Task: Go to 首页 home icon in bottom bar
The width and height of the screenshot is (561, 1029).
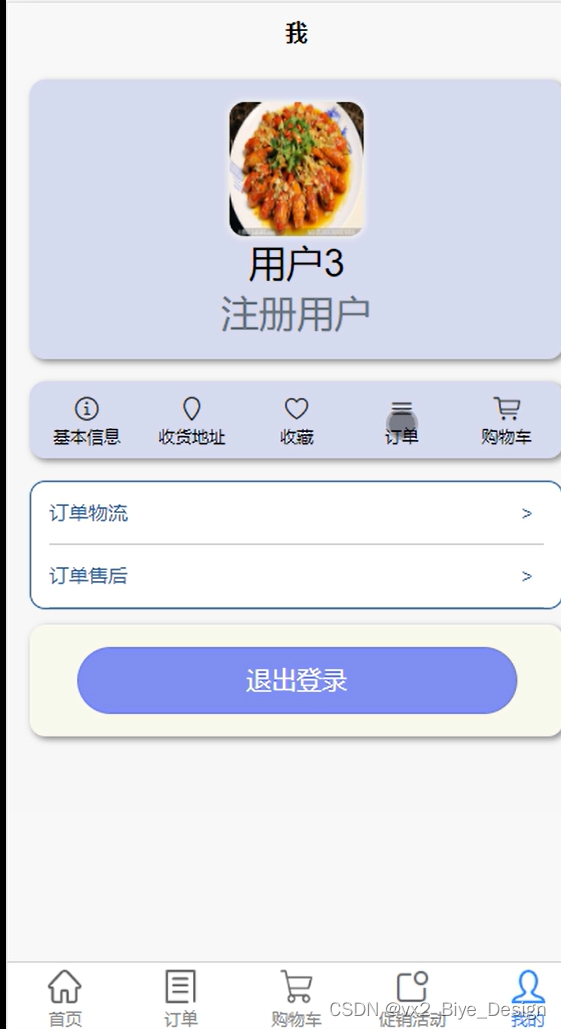Action: [x=65, y=986]
